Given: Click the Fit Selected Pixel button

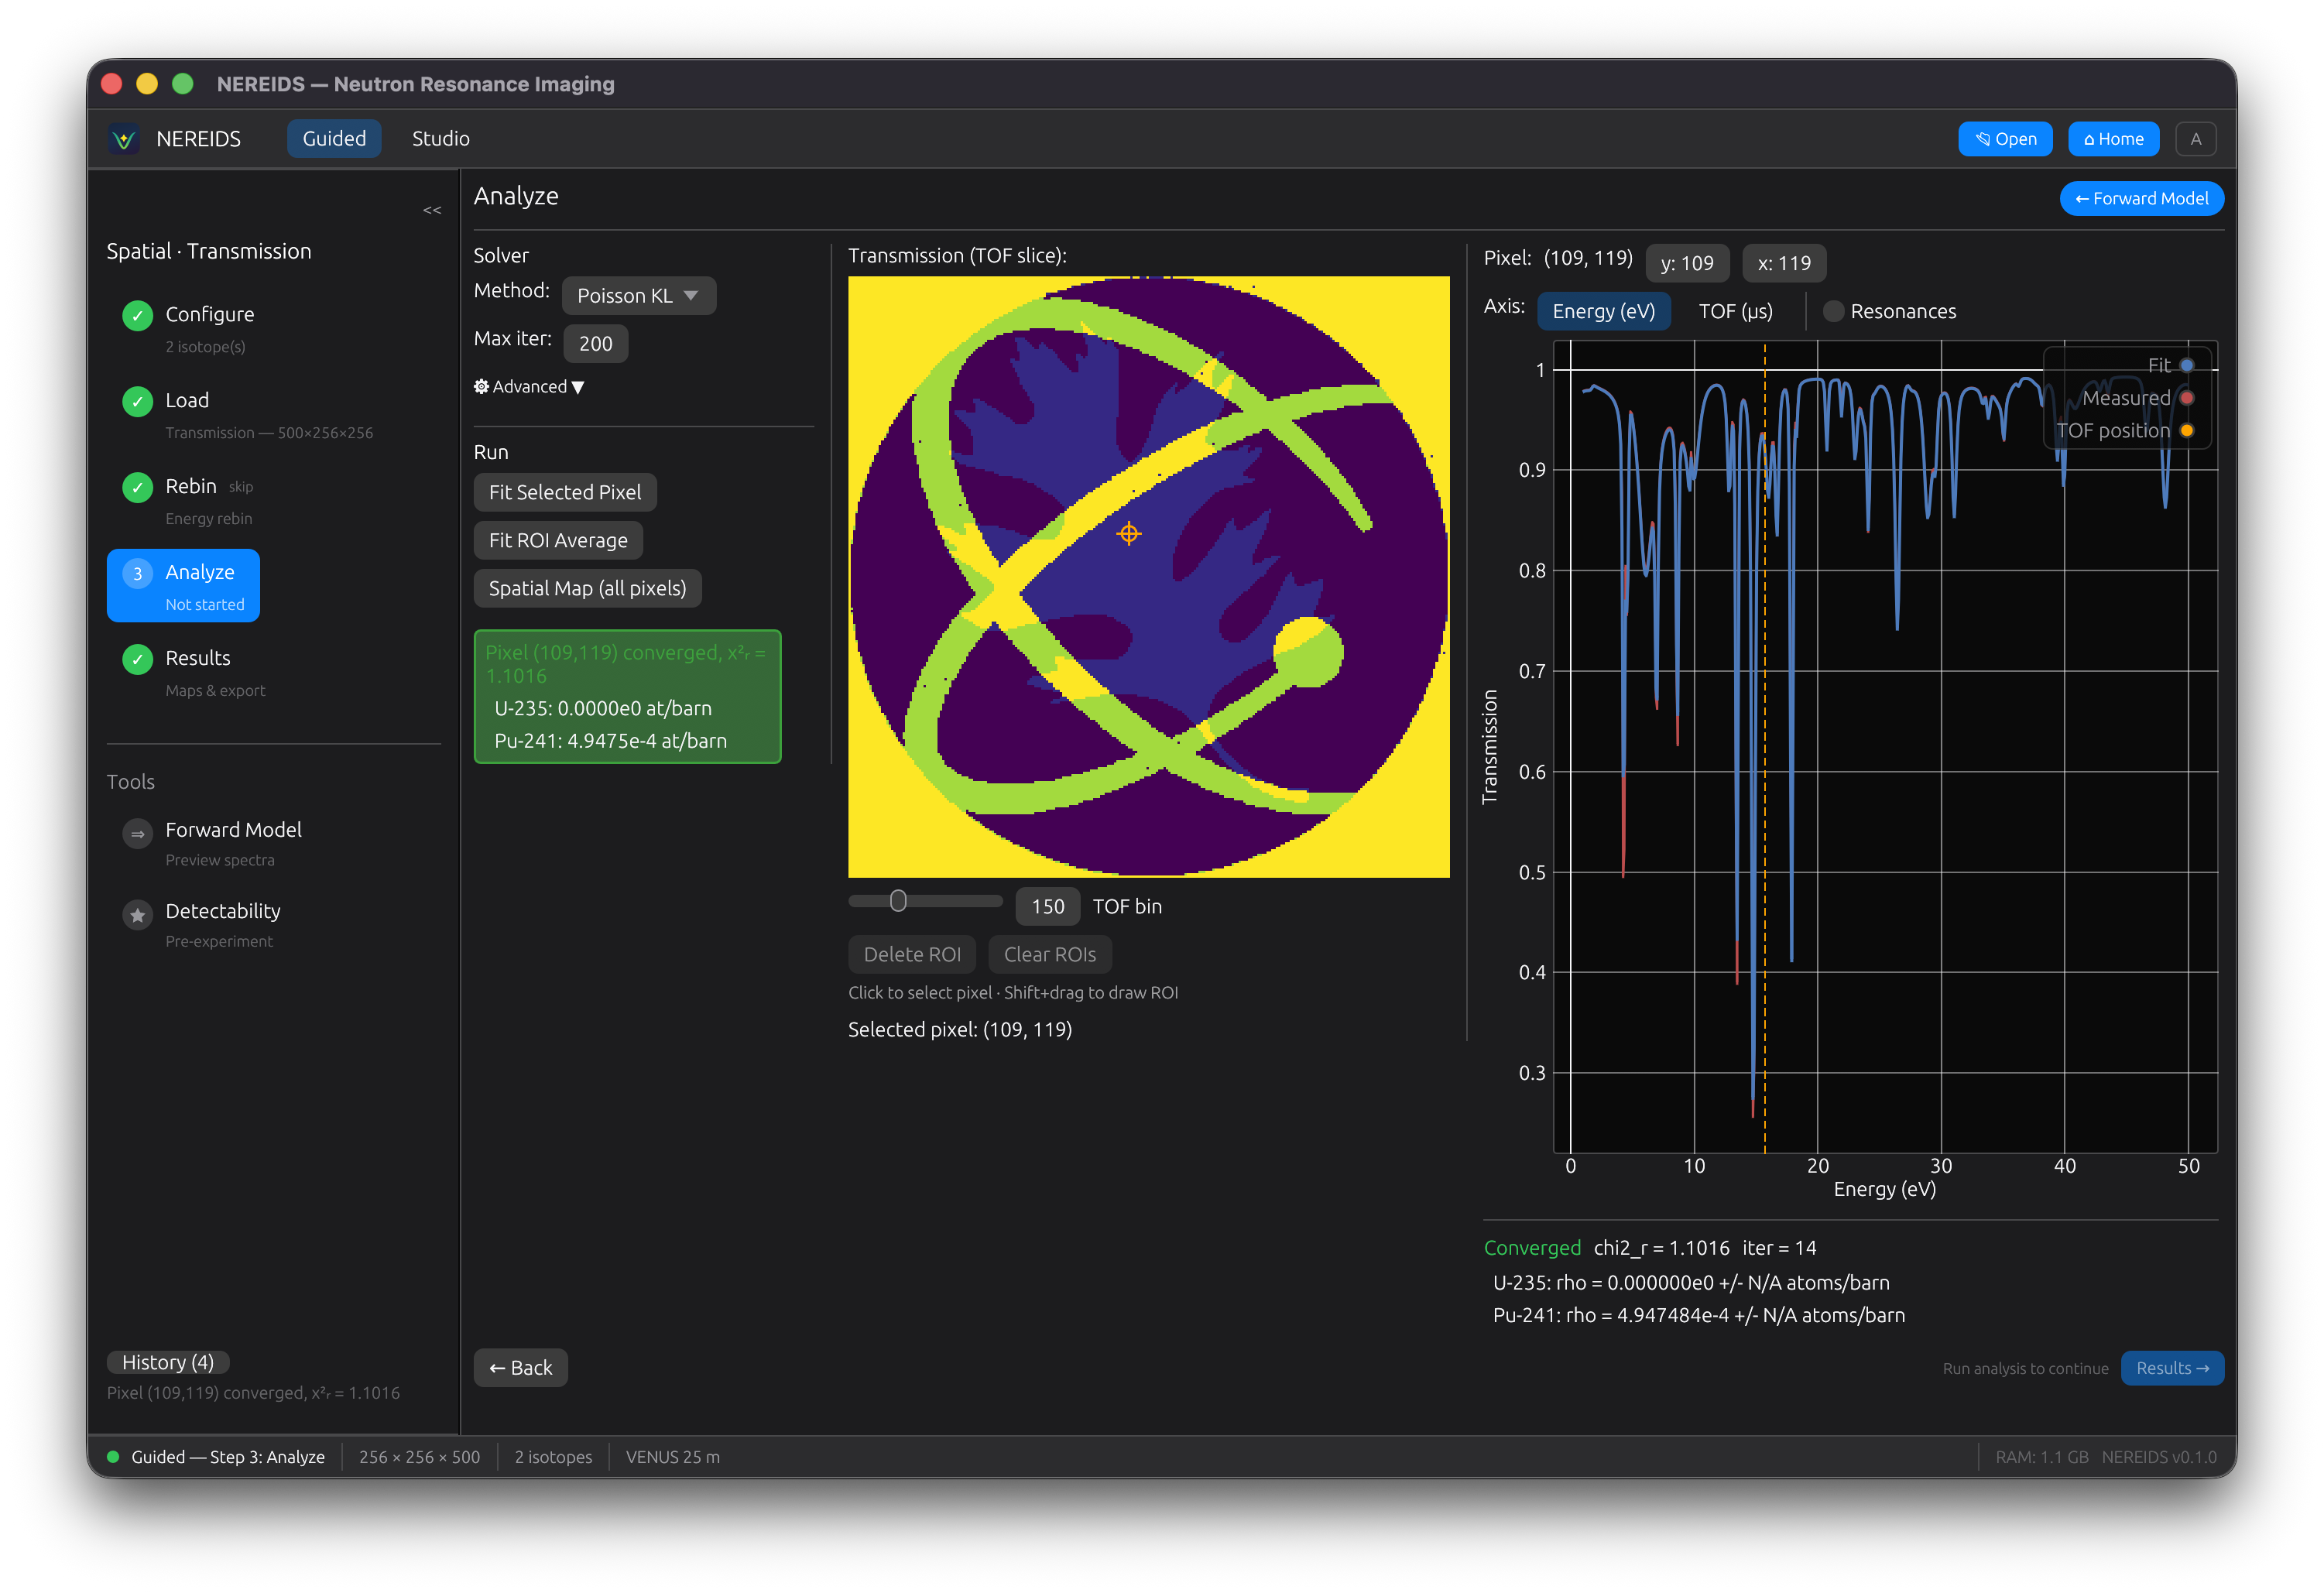Looking at the screenshot, I should tap(564, 492).
